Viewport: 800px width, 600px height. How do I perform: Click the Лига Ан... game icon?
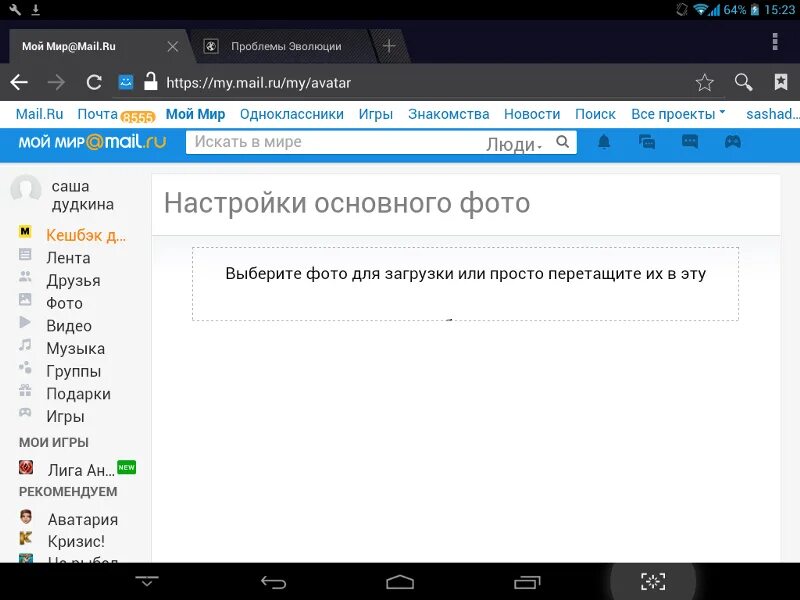(26, 467)
